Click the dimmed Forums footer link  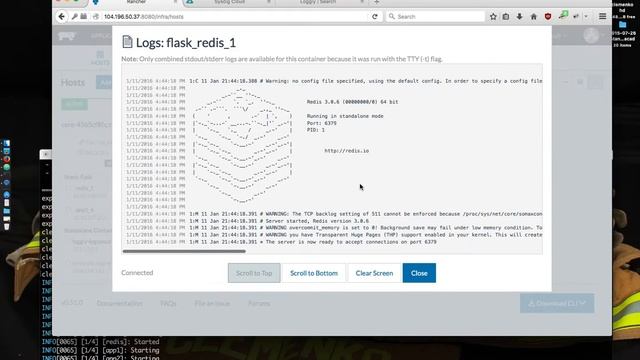pos(259,303)
